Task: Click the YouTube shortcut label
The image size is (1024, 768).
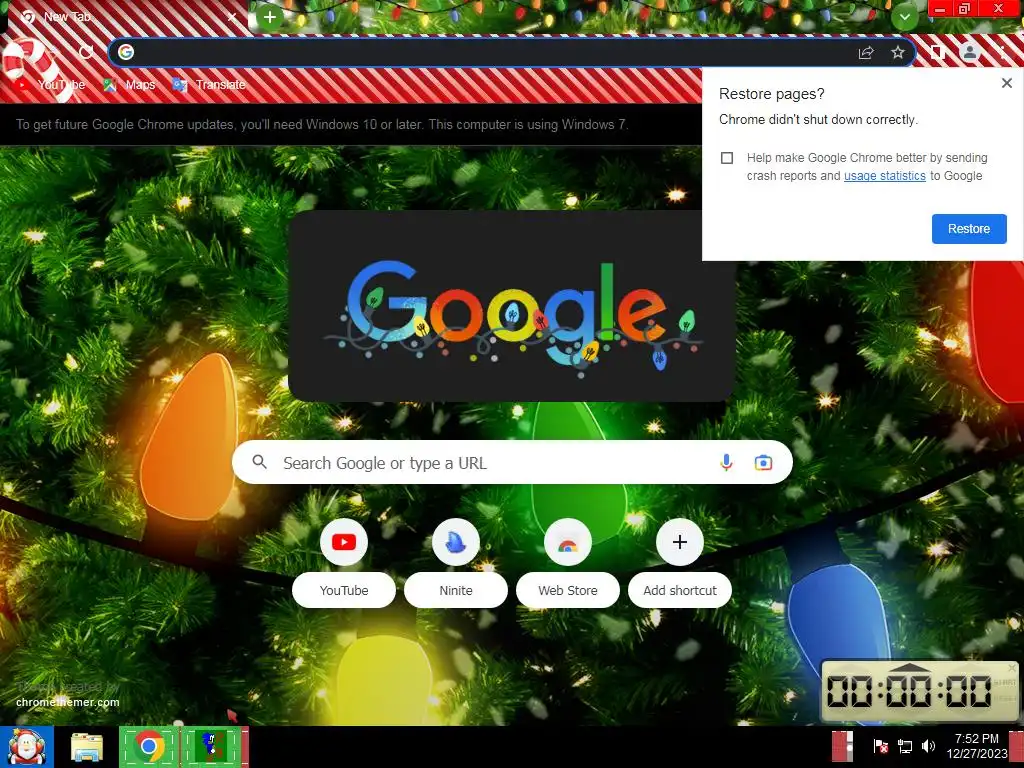Action: click(344, 590)
